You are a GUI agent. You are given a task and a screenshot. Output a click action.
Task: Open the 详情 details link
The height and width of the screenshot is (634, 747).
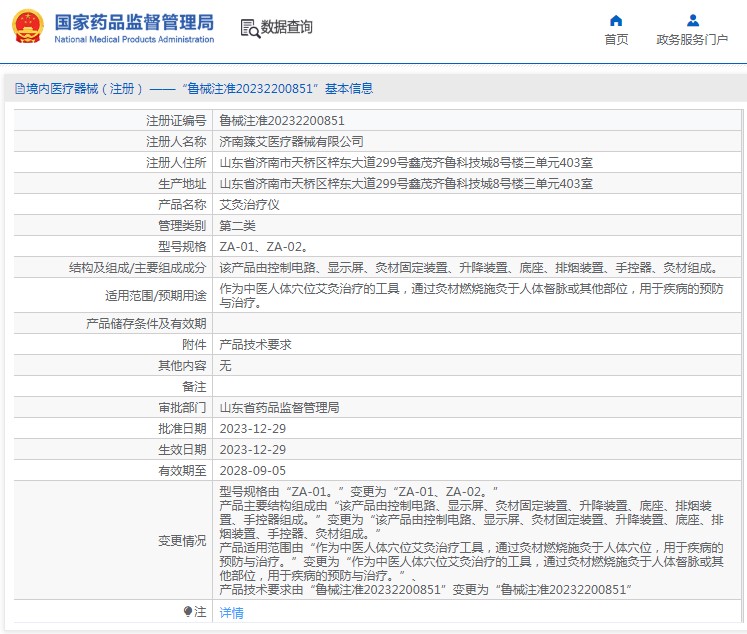[x=232, y=613]
